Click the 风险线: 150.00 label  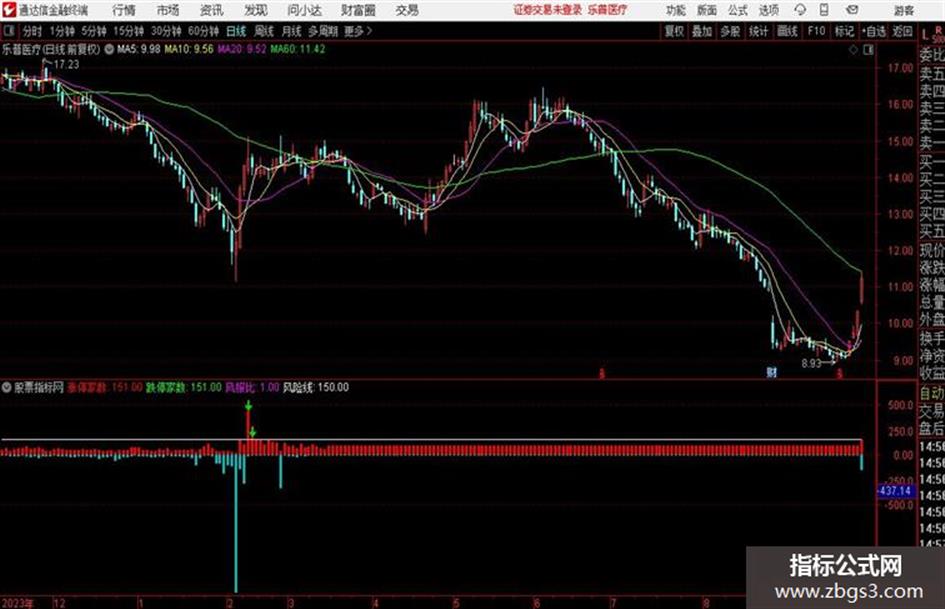pos(316,387)
